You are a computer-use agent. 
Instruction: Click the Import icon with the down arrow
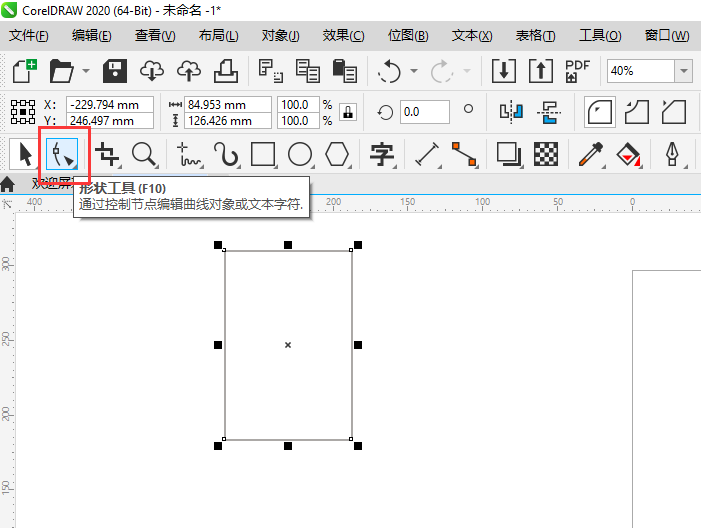tap(504, 71)
